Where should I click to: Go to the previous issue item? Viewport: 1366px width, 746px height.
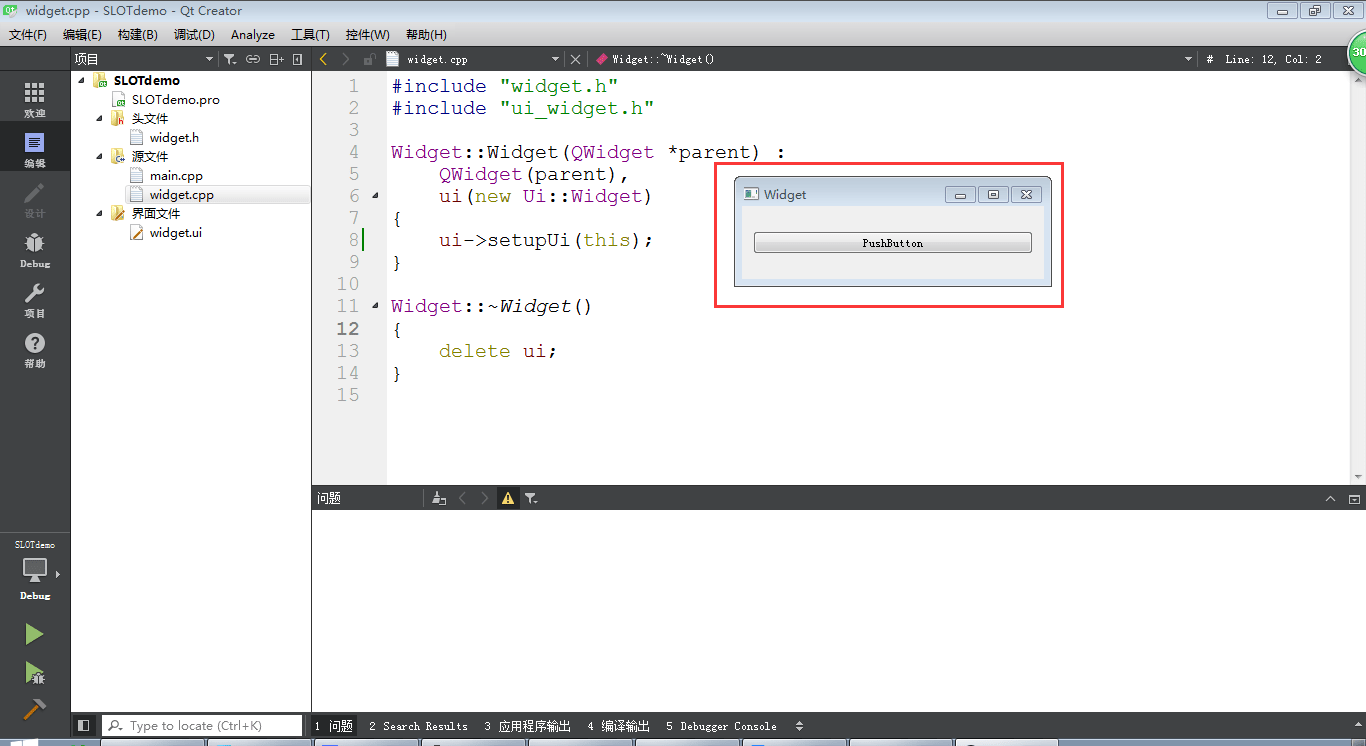pos(462,498)
